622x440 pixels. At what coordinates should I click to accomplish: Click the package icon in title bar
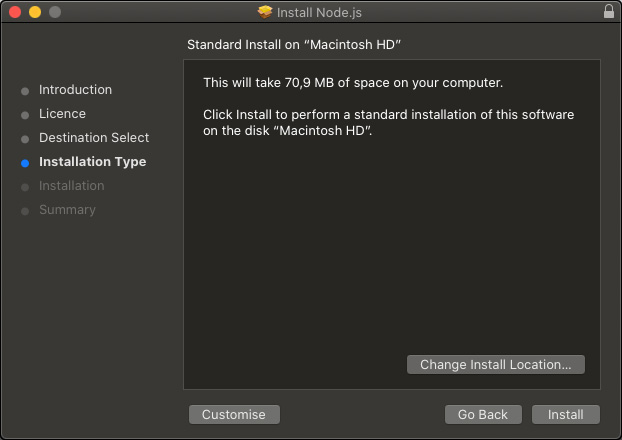tap(264, 12)
